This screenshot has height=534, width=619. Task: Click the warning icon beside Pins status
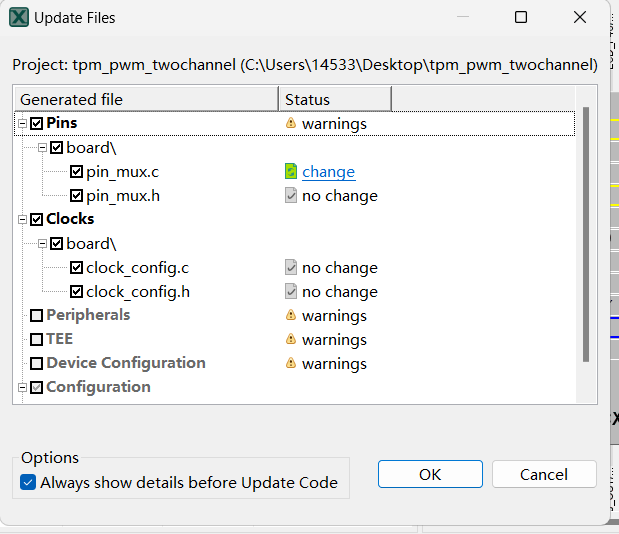[291, 124]
